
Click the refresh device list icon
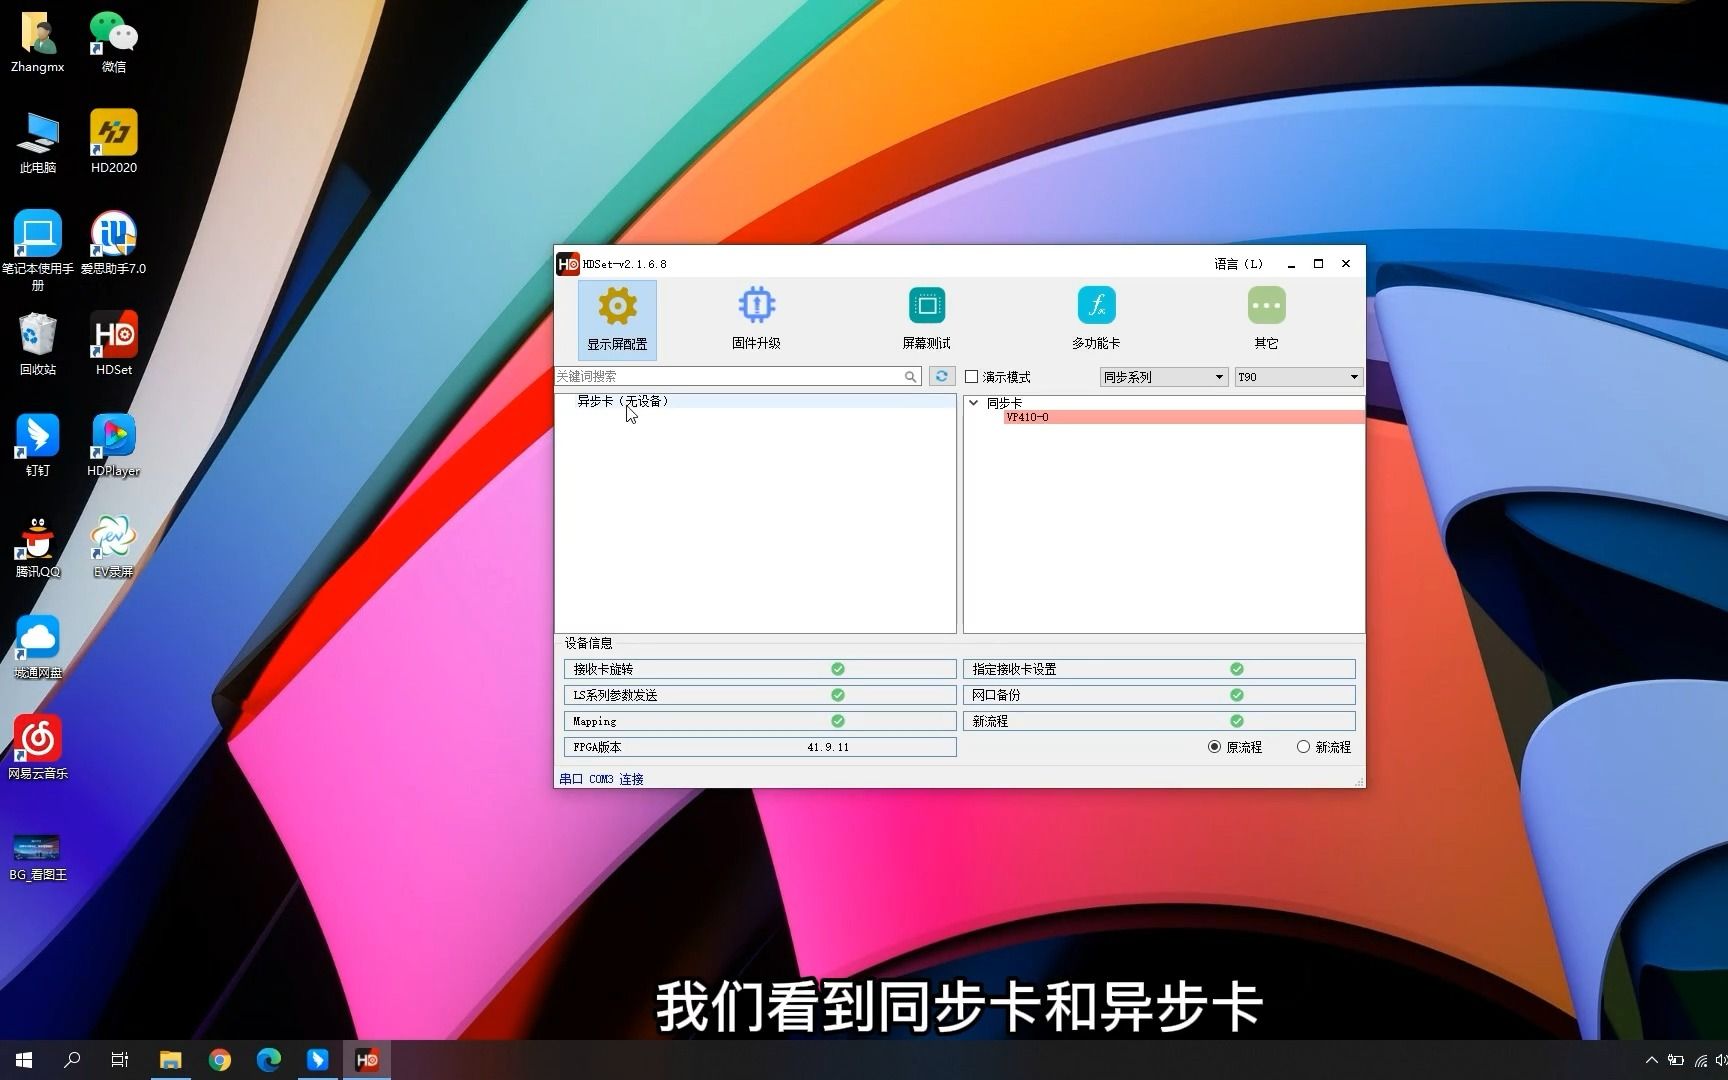tap(941, 376)
